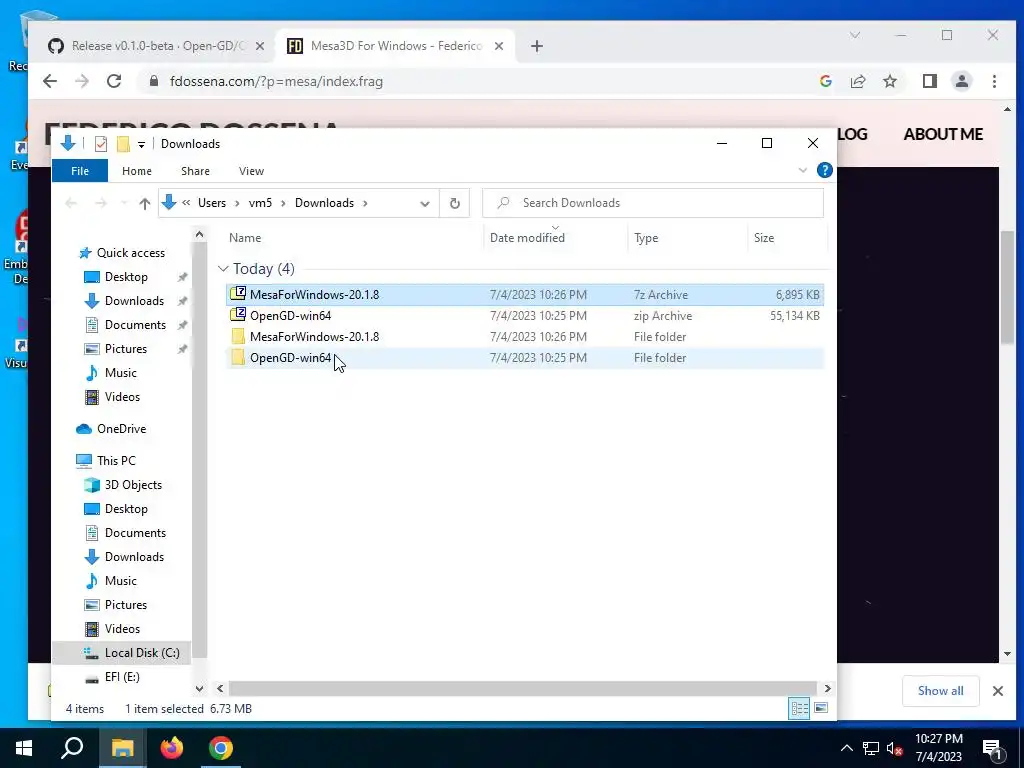Open the Chrome profile avatar

(x=961, y=81)
